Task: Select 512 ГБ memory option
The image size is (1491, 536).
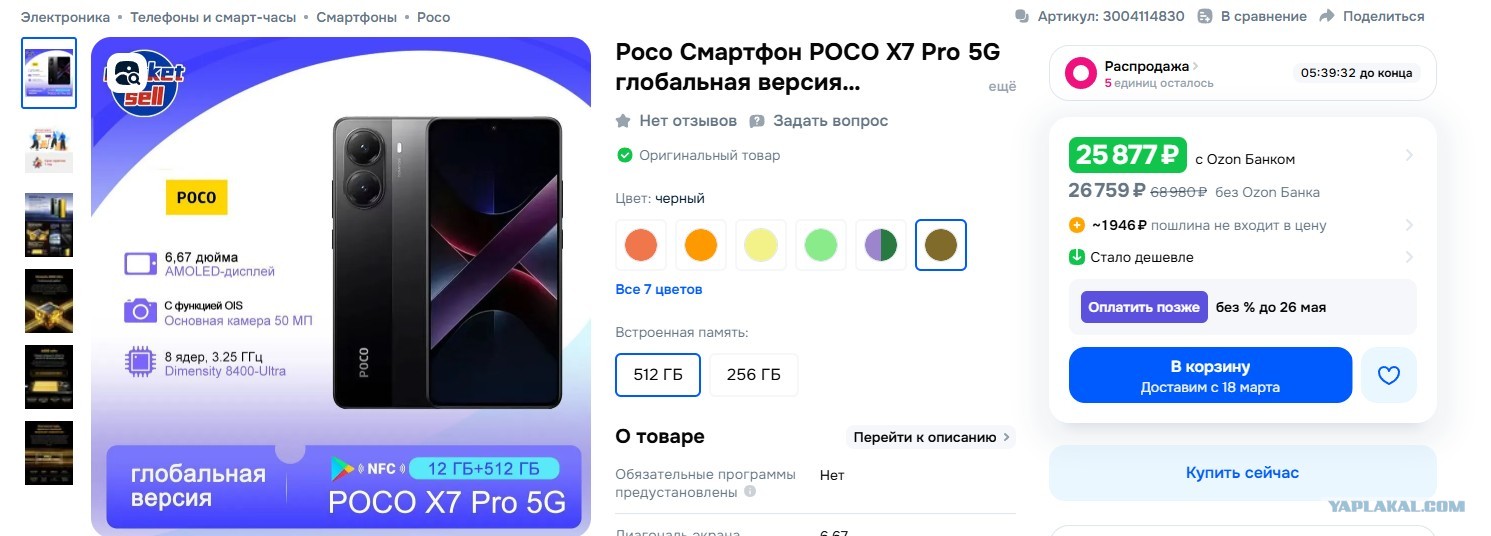Action: [658, 375]
